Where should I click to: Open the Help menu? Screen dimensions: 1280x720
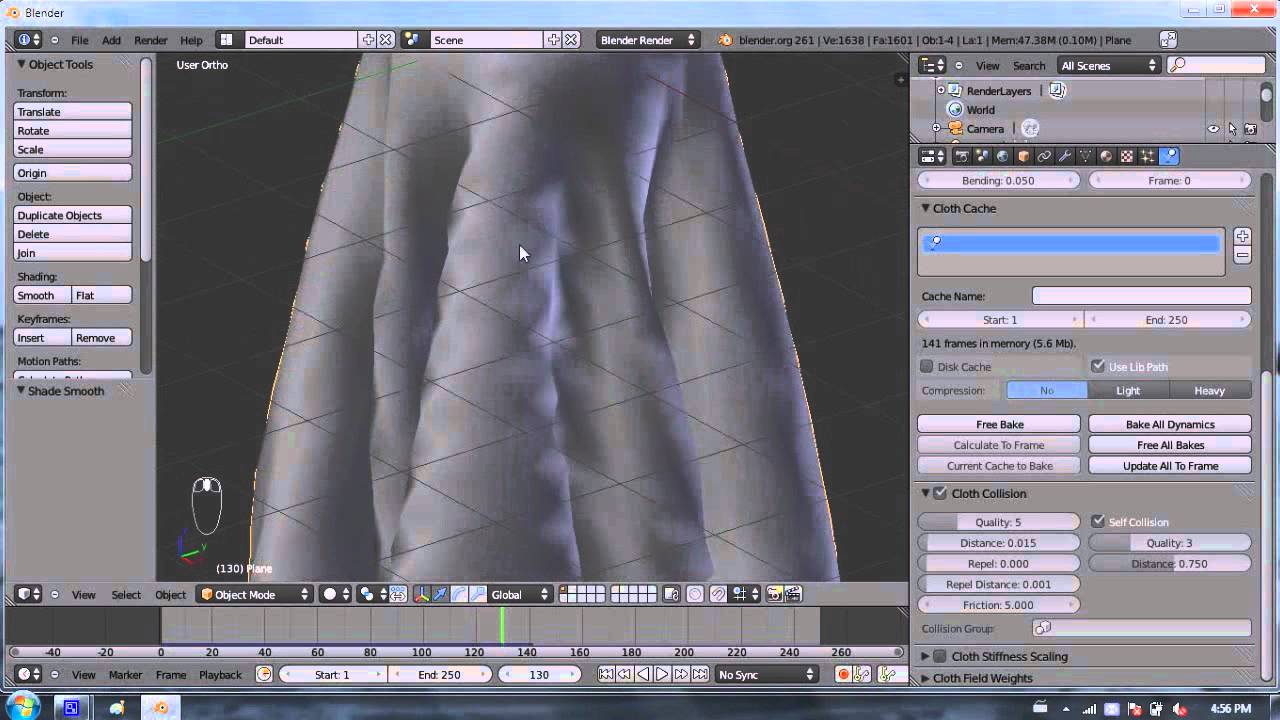click(191, 41)
